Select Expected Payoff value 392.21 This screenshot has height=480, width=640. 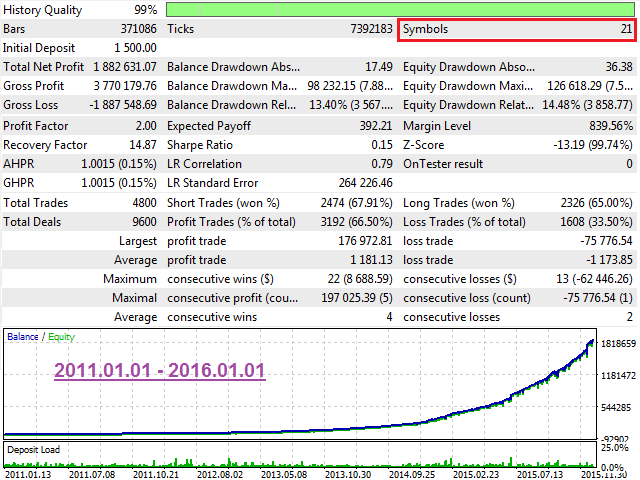click(x=376, y=126)
